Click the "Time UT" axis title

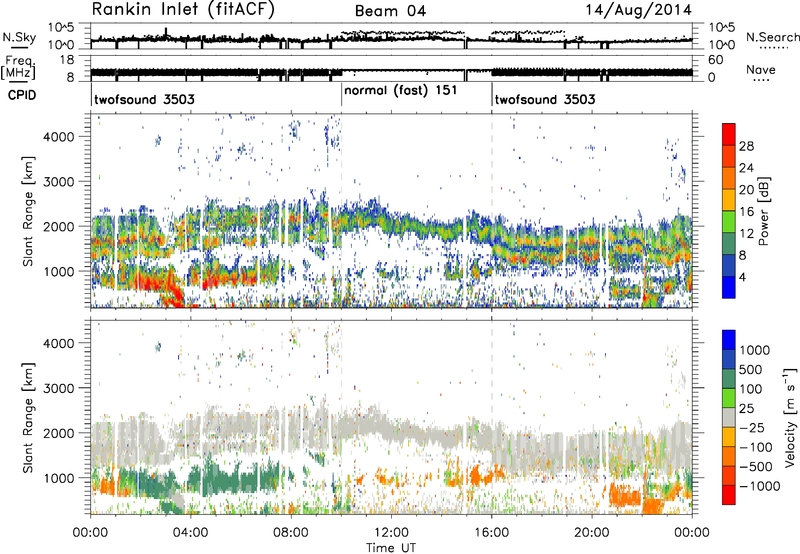click(391, 547)
